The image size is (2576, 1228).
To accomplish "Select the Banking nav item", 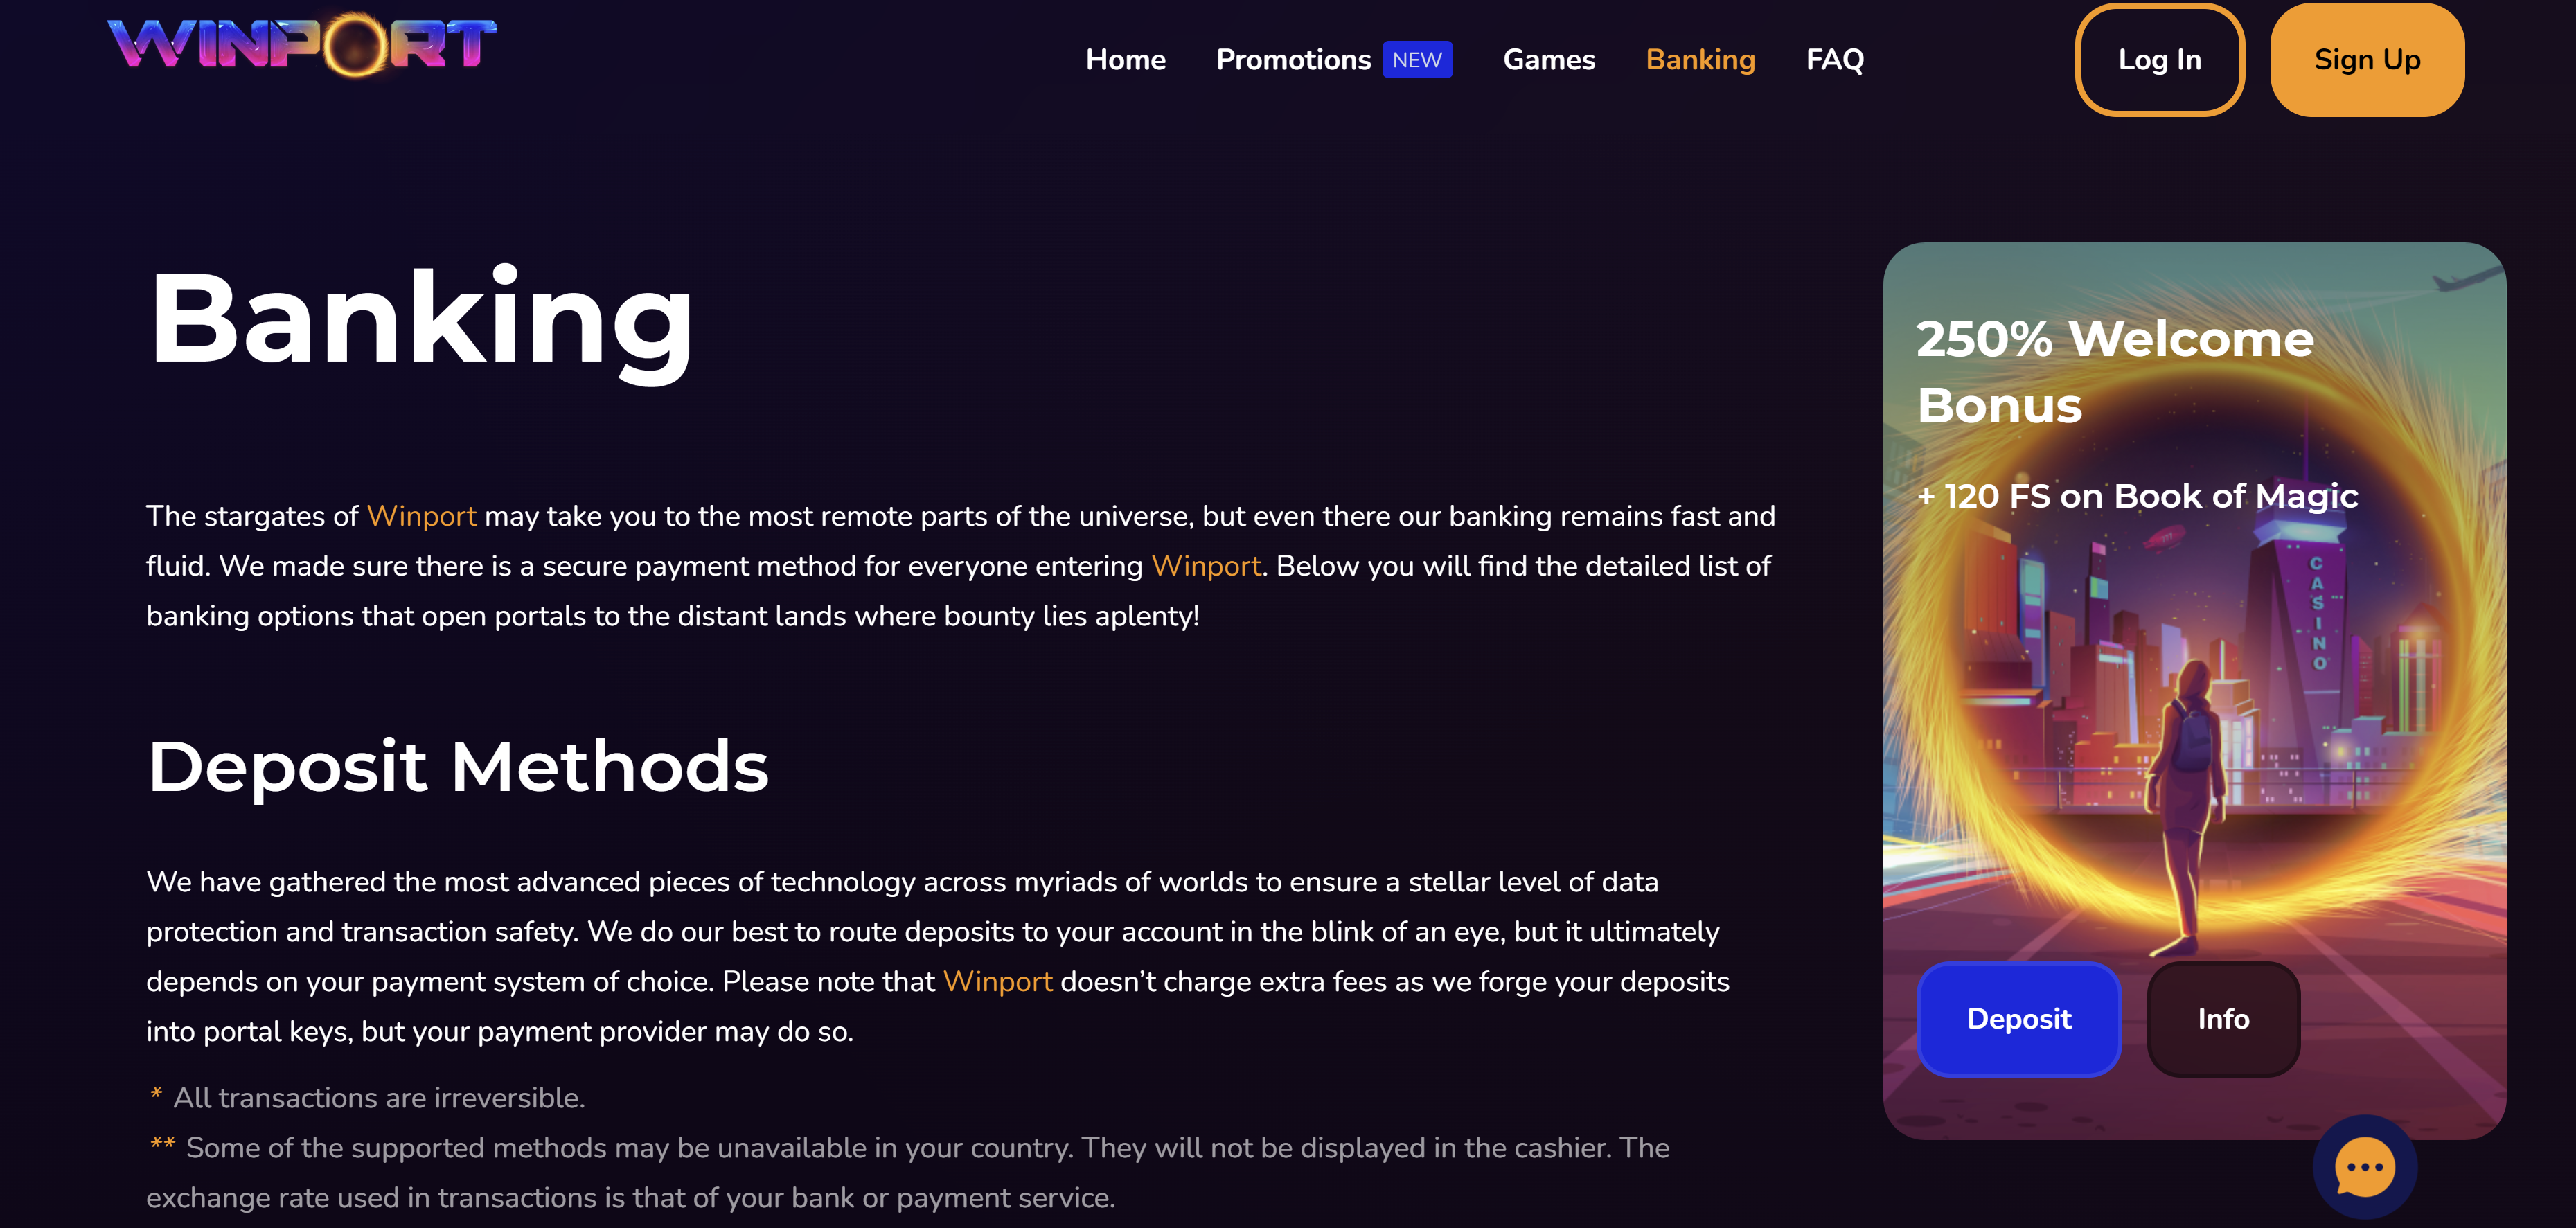I will (x=1700, y=60).
